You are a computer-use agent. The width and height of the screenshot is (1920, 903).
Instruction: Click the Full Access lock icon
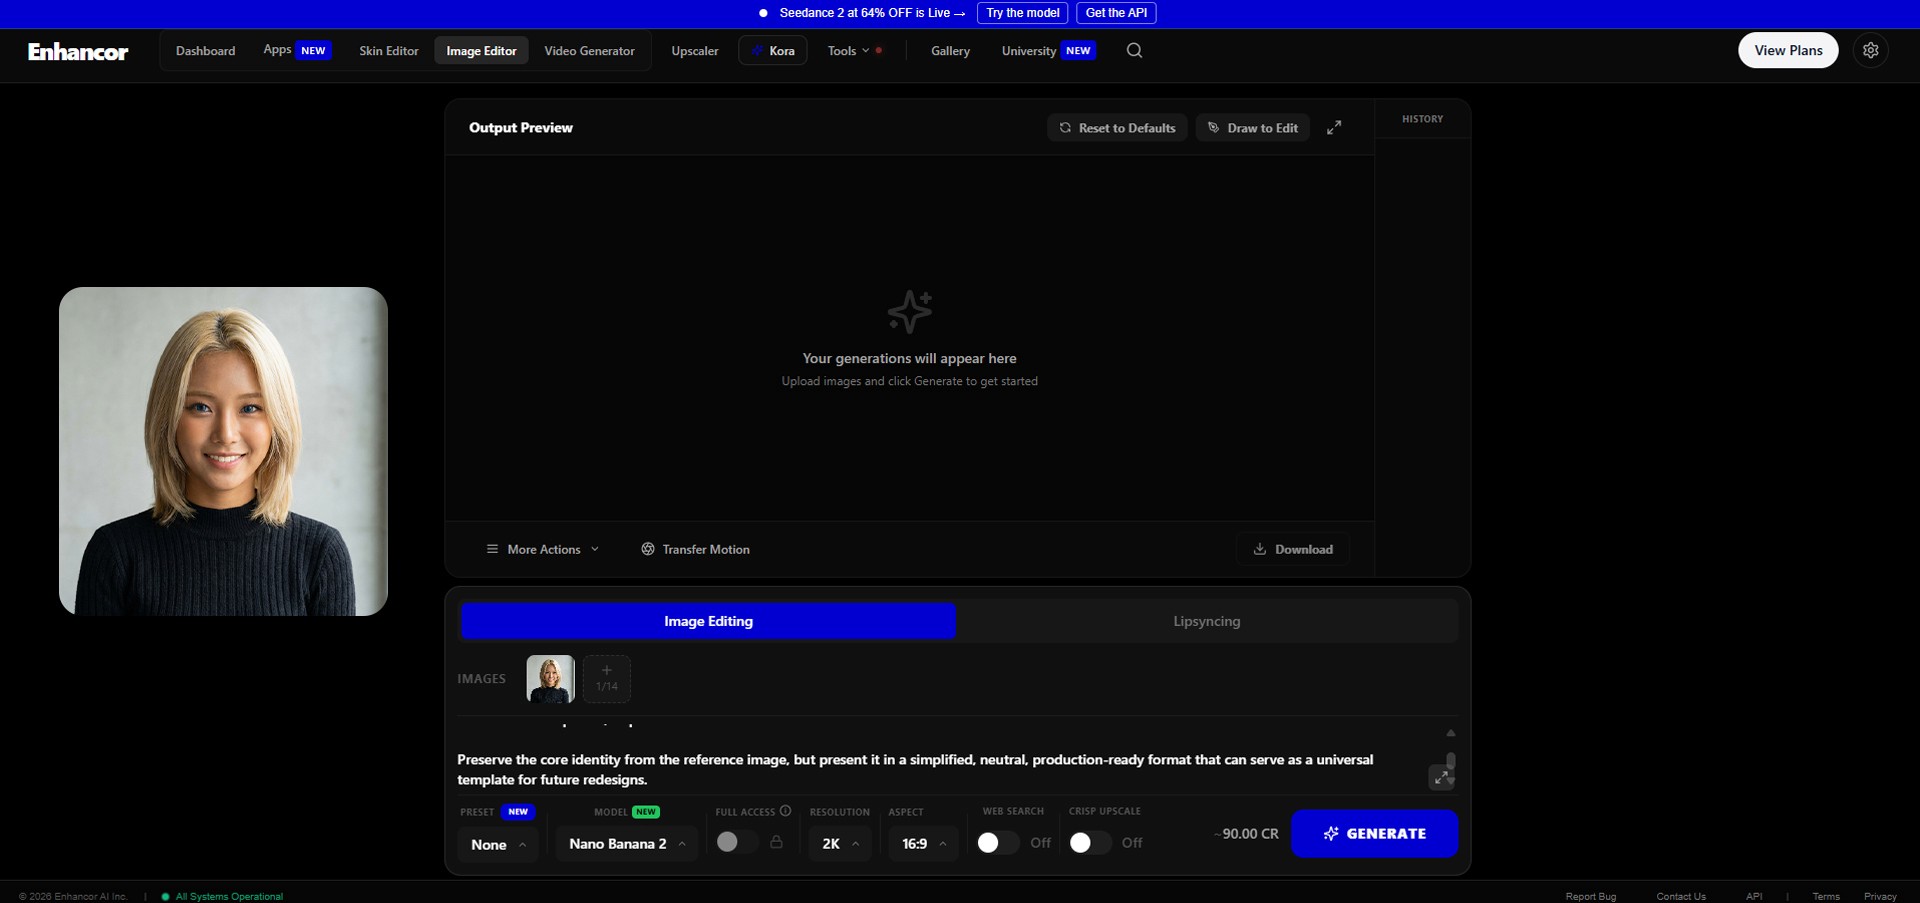pos(776,842)
